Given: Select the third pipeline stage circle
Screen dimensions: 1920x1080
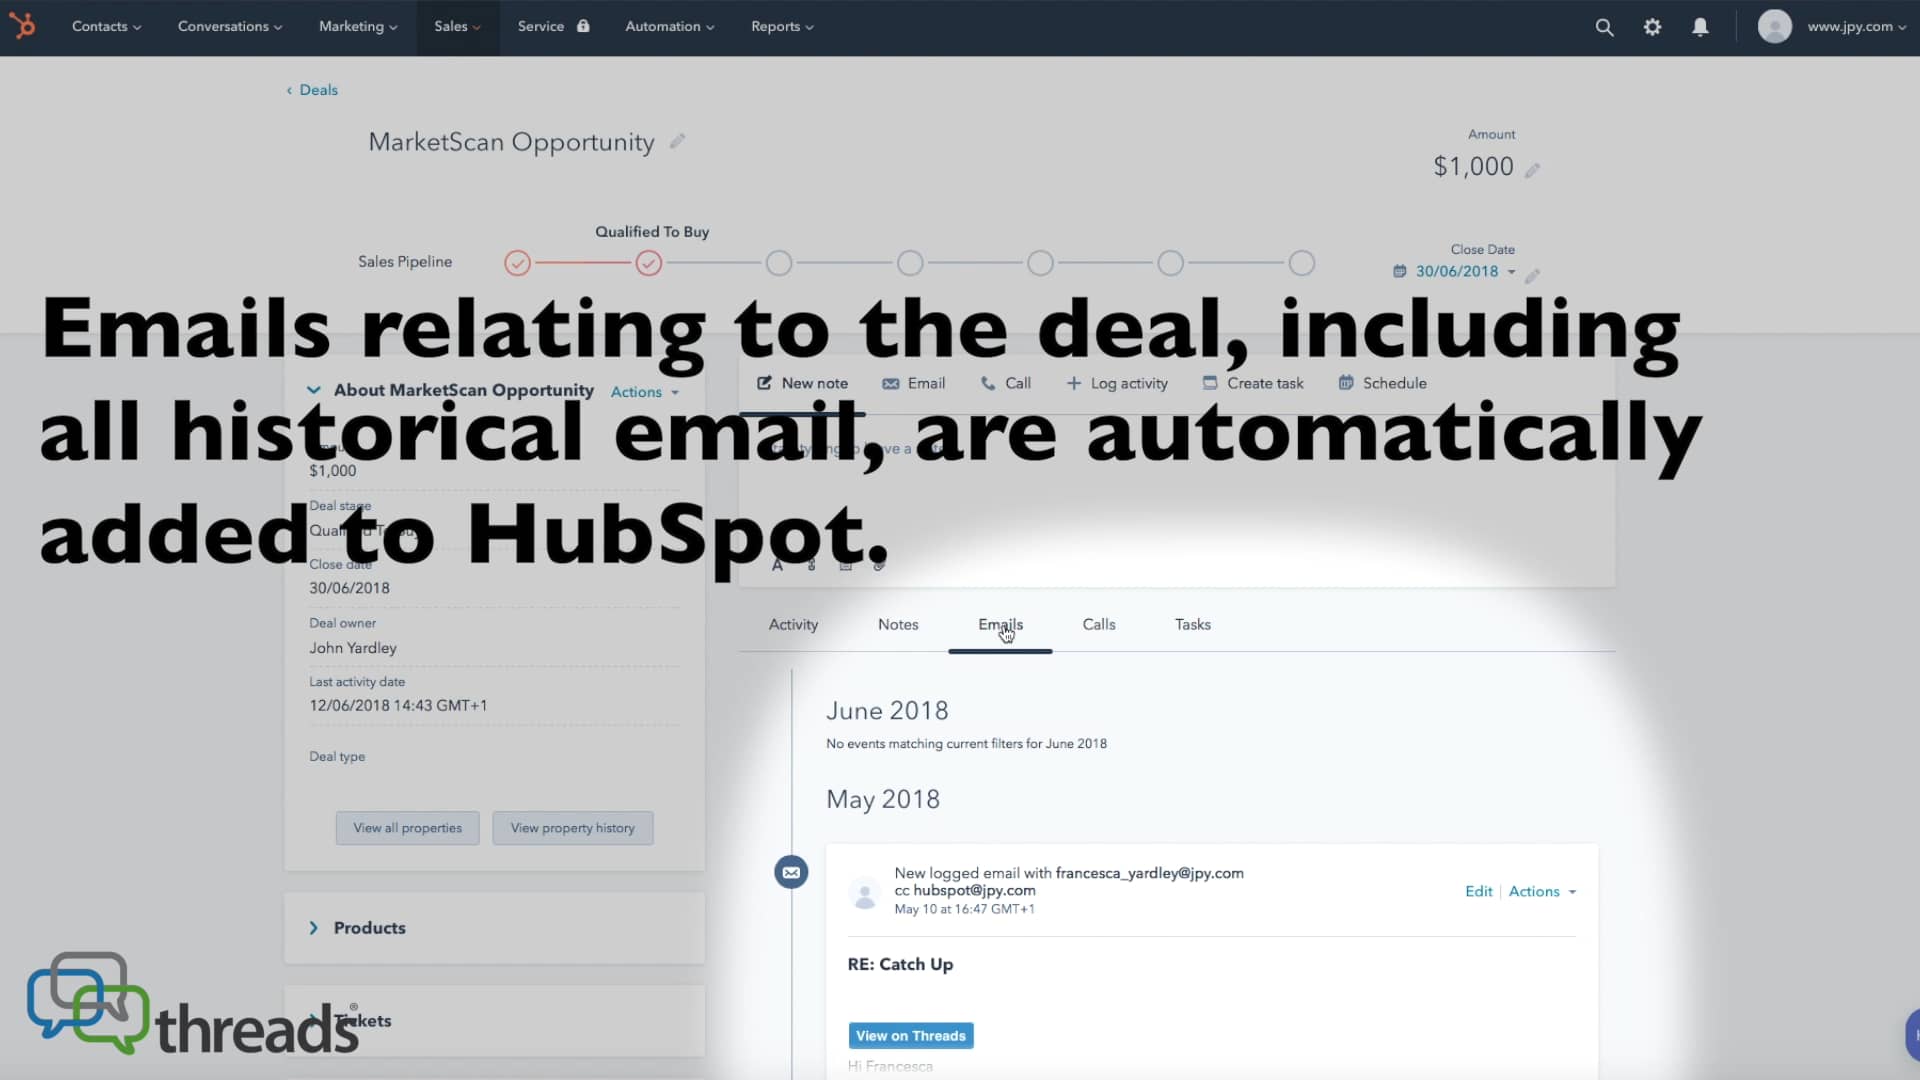Looking at the screenshot, I should click(x=779, y=263).
